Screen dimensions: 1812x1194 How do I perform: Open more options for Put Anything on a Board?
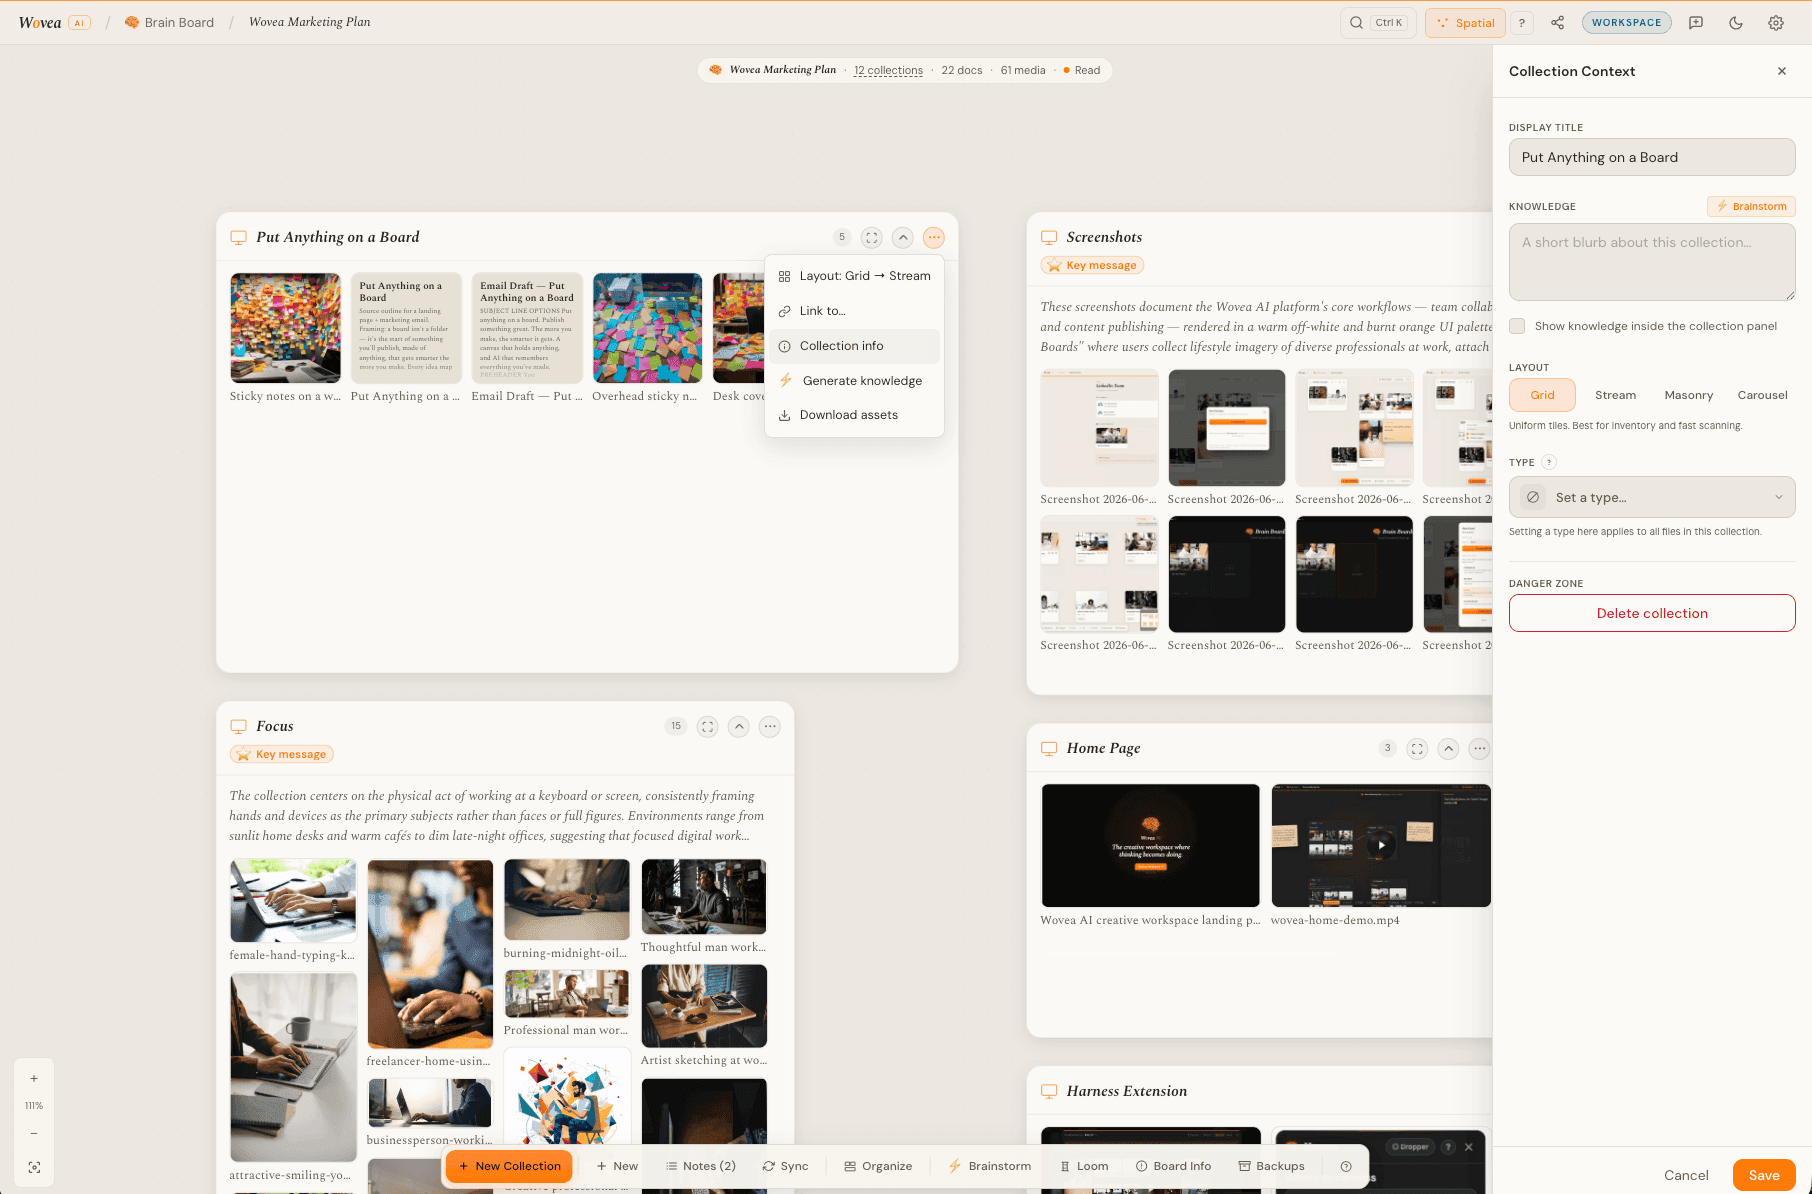pyautogui.click(x=934, y=237)
